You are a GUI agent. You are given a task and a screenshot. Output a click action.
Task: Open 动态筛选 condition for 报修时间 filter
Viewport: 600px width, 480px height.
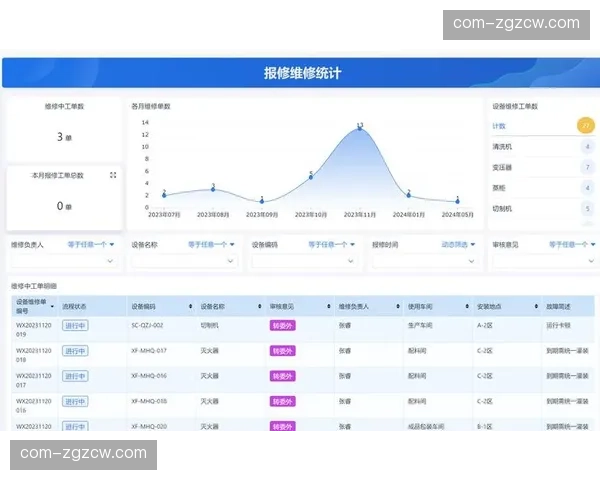(x=458, y=244)
